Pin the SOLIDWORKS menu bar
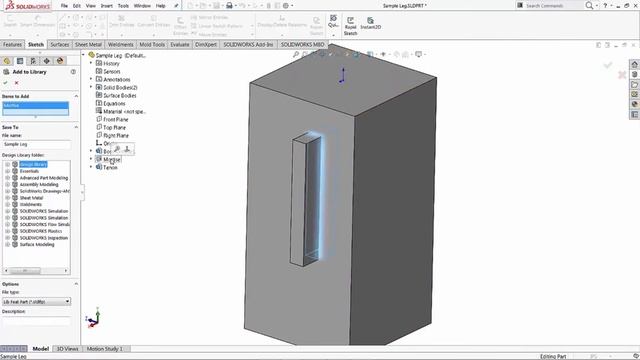This screenshot has width=640, height=360. coord(176,6)
